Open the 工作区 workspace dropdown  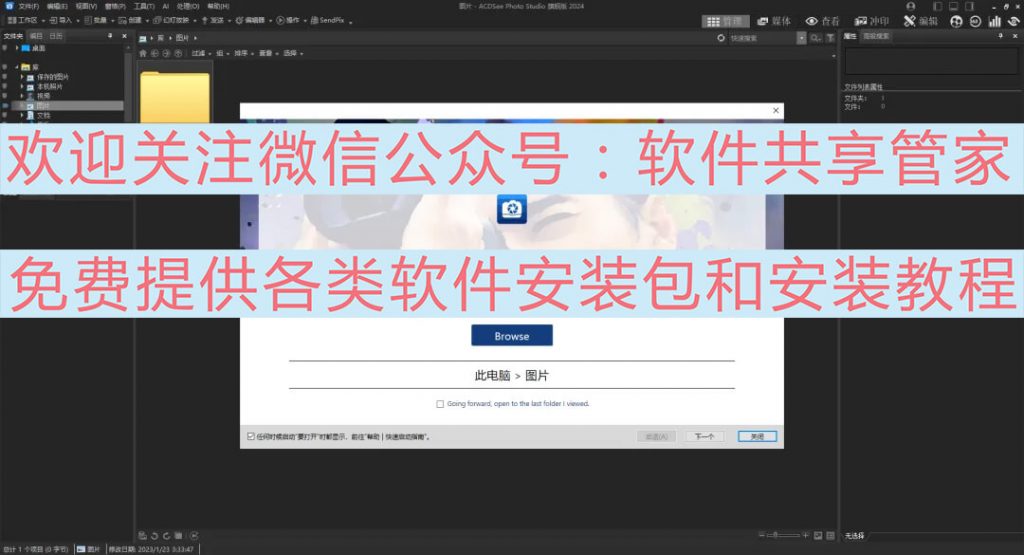coord(26,20)
